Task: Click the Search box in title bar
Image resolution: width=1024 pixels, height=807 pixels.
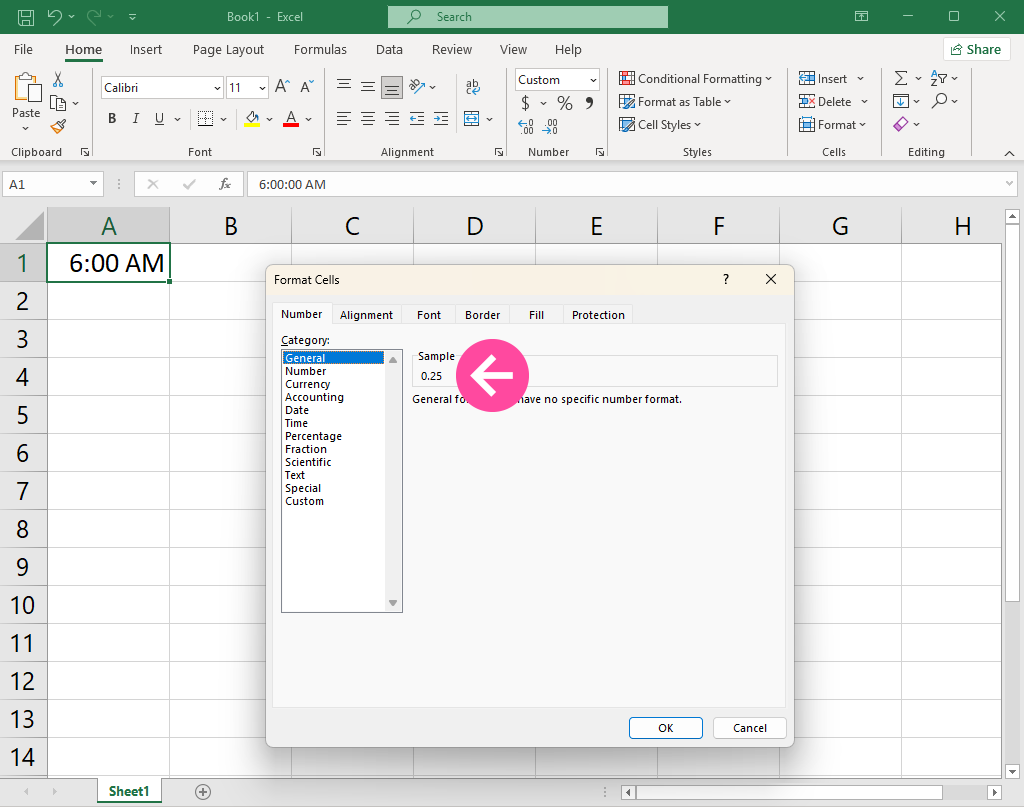Action: click(x=528, y=17)
